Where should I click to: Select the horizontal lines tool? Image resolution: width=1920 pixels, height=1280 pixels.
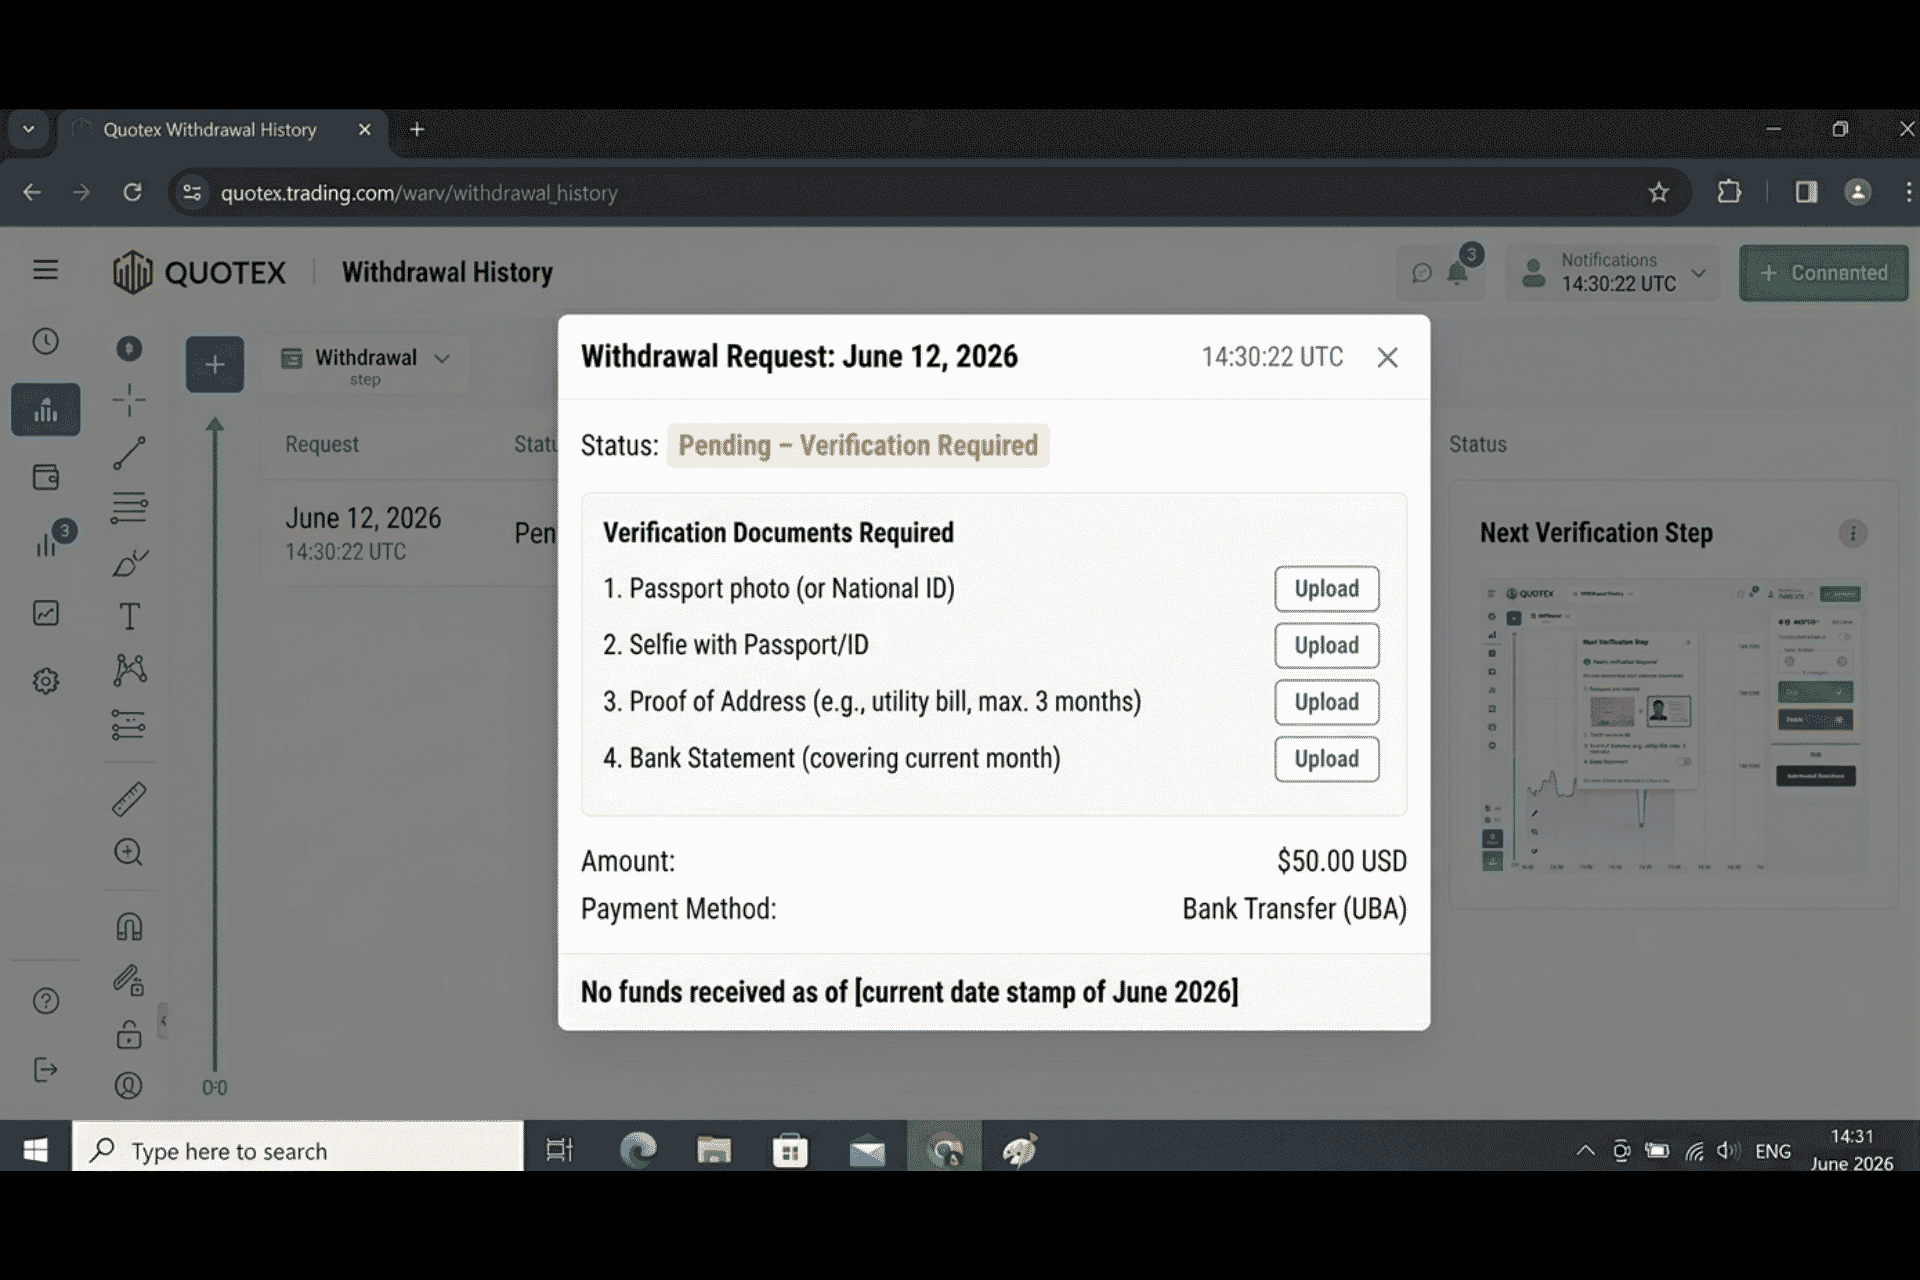point(129,508)
